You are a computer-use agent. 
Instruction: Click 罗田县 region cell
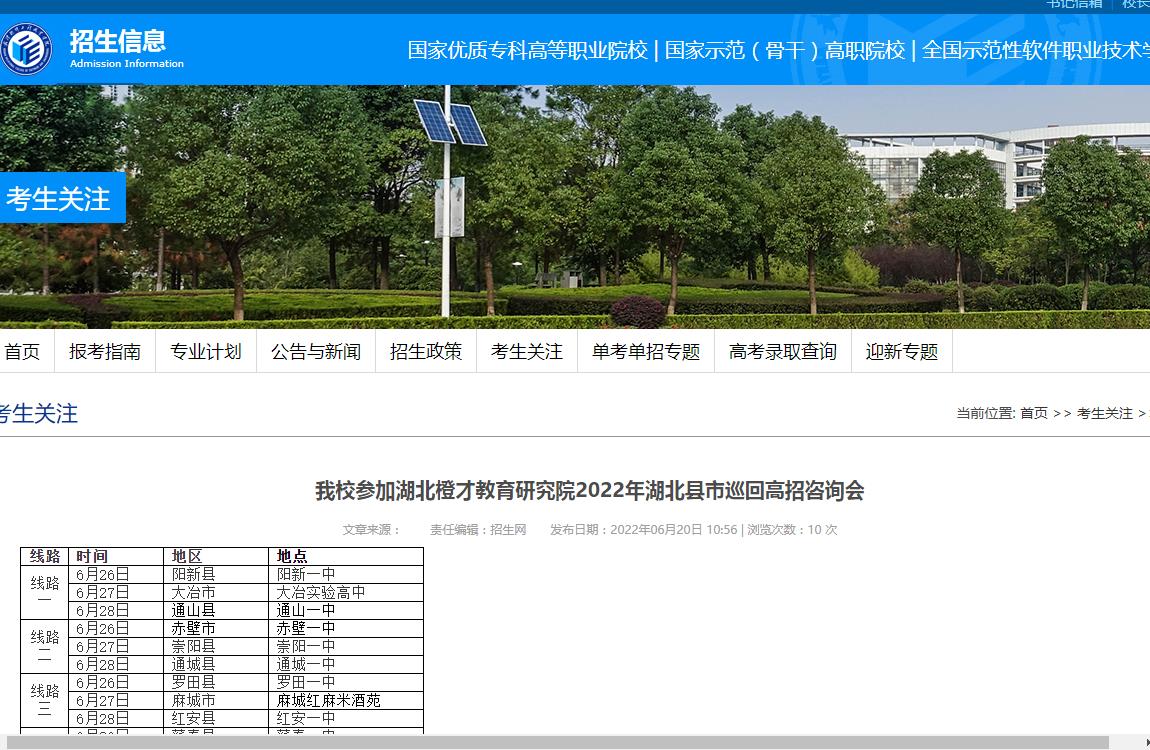pos(216,683)
